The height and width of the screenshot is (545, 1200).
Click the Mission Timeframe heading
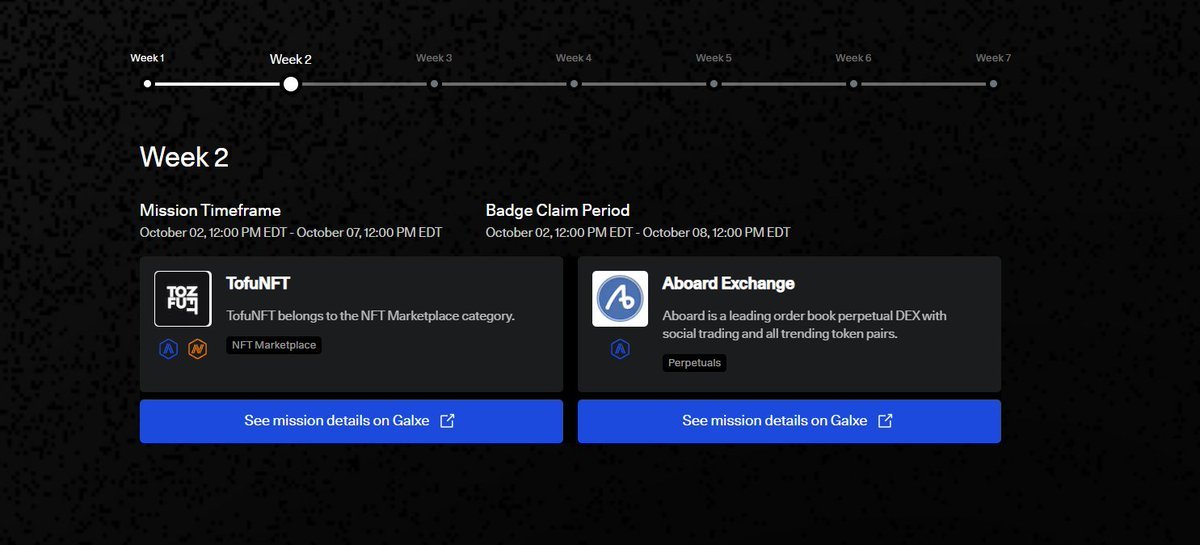pyautogui.click(x=210, y=210)
